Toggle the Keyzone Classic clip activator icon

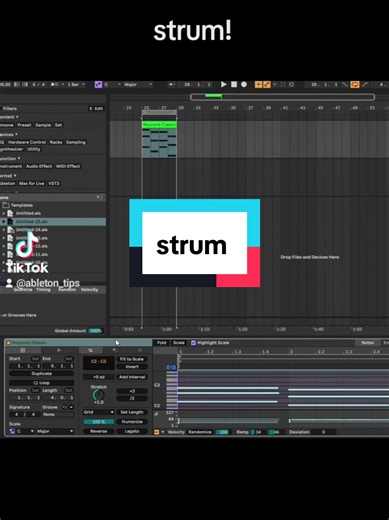(x=9, y=343)
